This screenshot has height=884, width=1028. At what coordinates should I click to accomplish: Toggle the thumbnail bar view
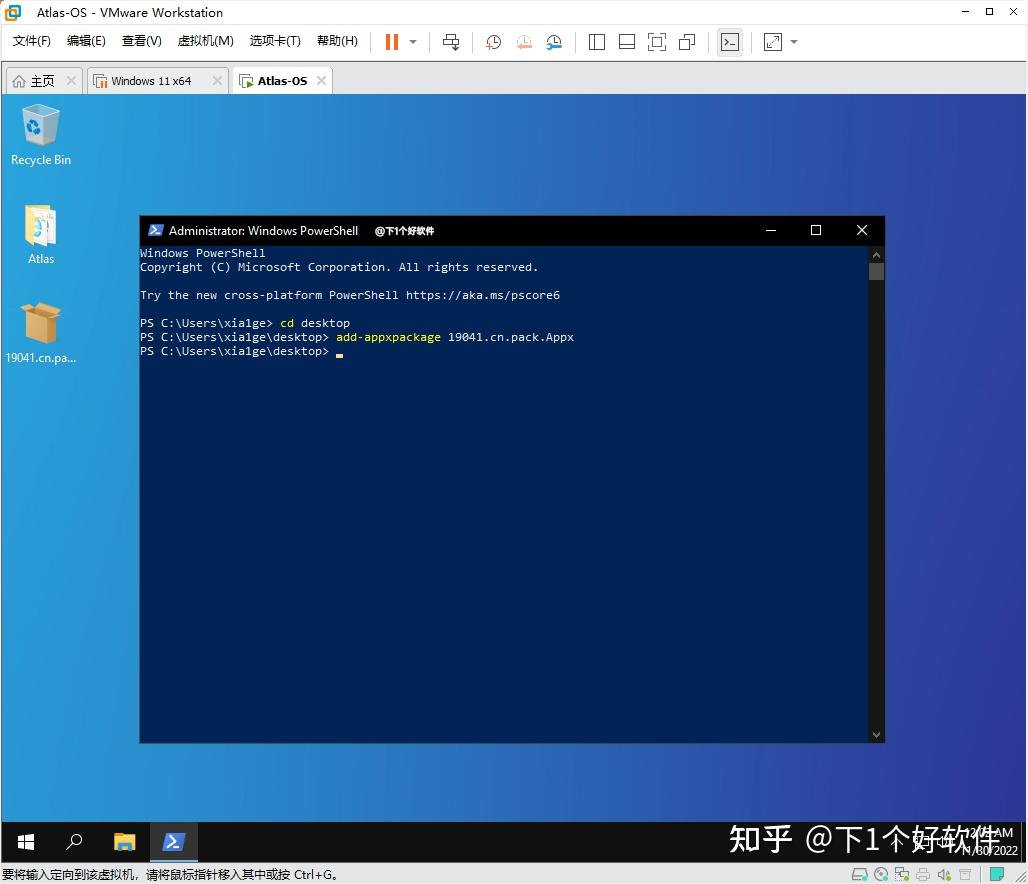point(627,42)
